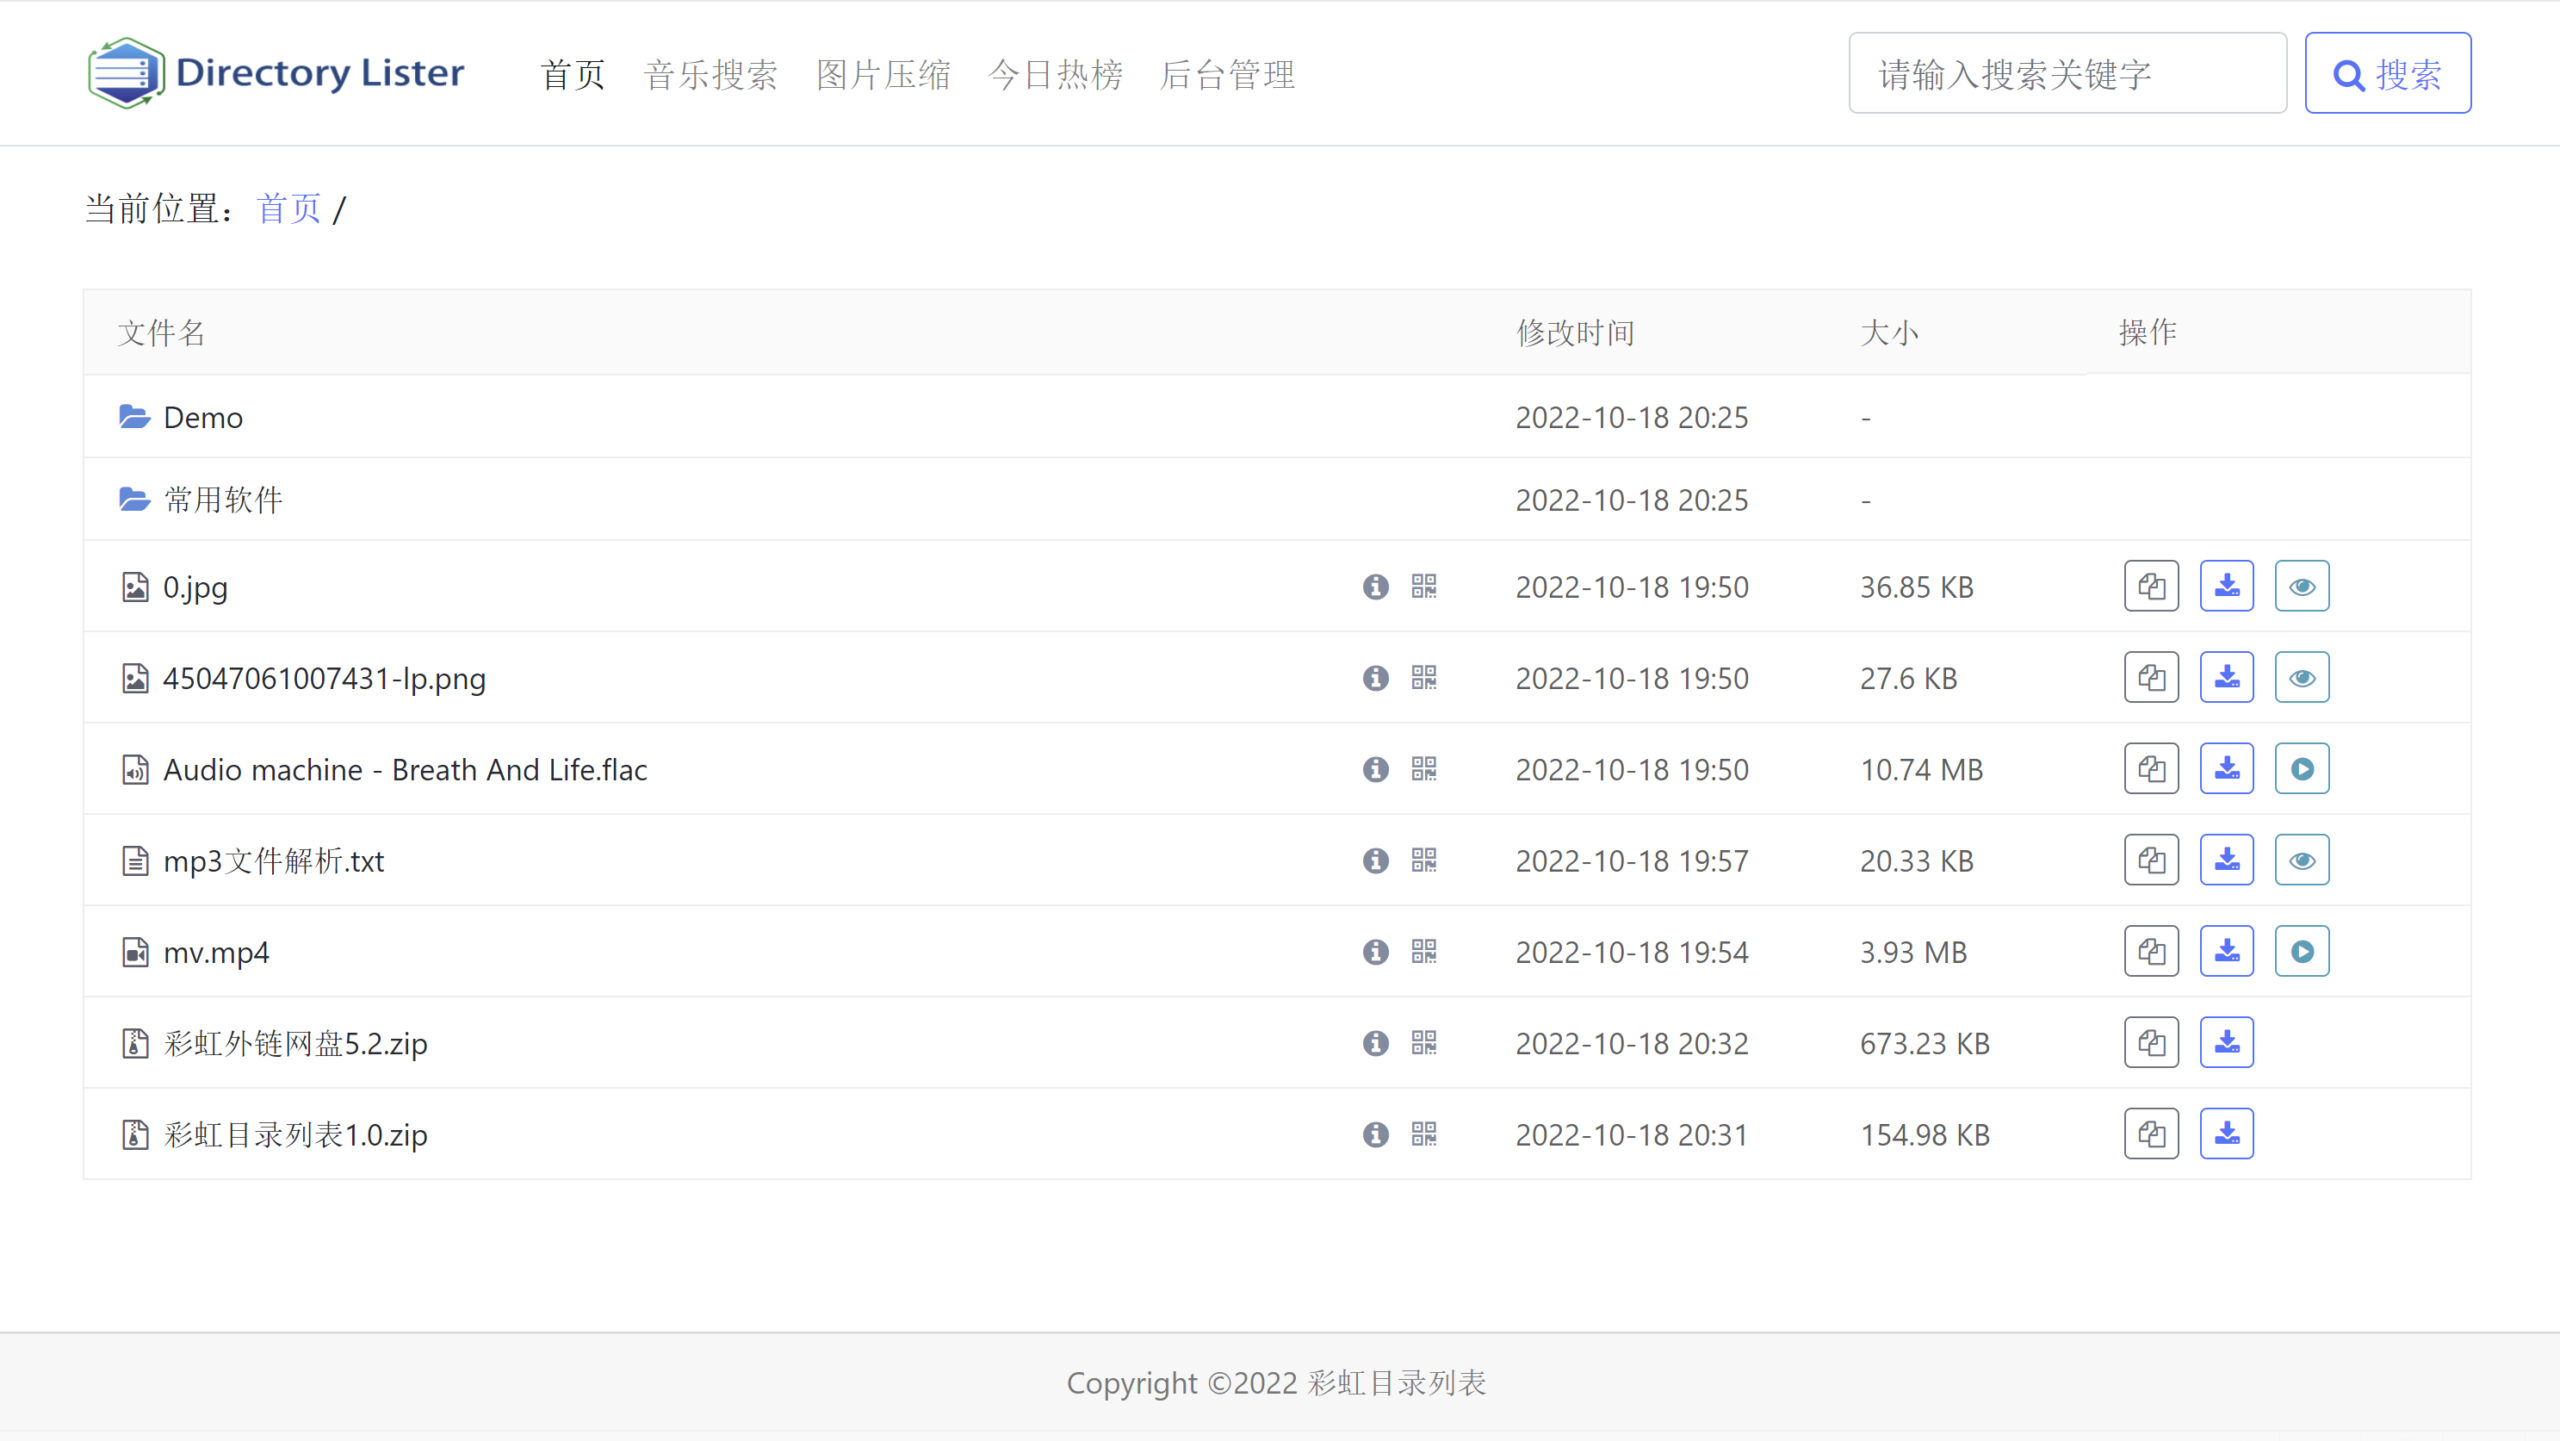The width and height of the screenshot is (2560, 1441).
Task: Click the info icon for Audio machine - Breath And Life.flac
Action: click(1375, 770)
